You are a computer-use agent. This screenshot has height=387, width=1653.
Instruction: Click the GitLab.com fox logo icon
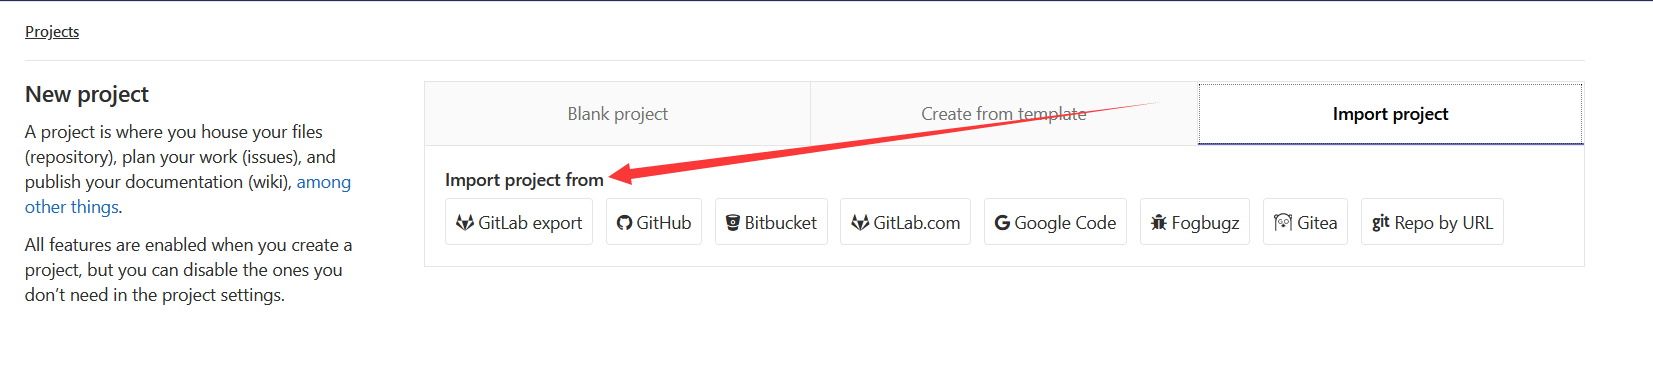click(860, 222)
